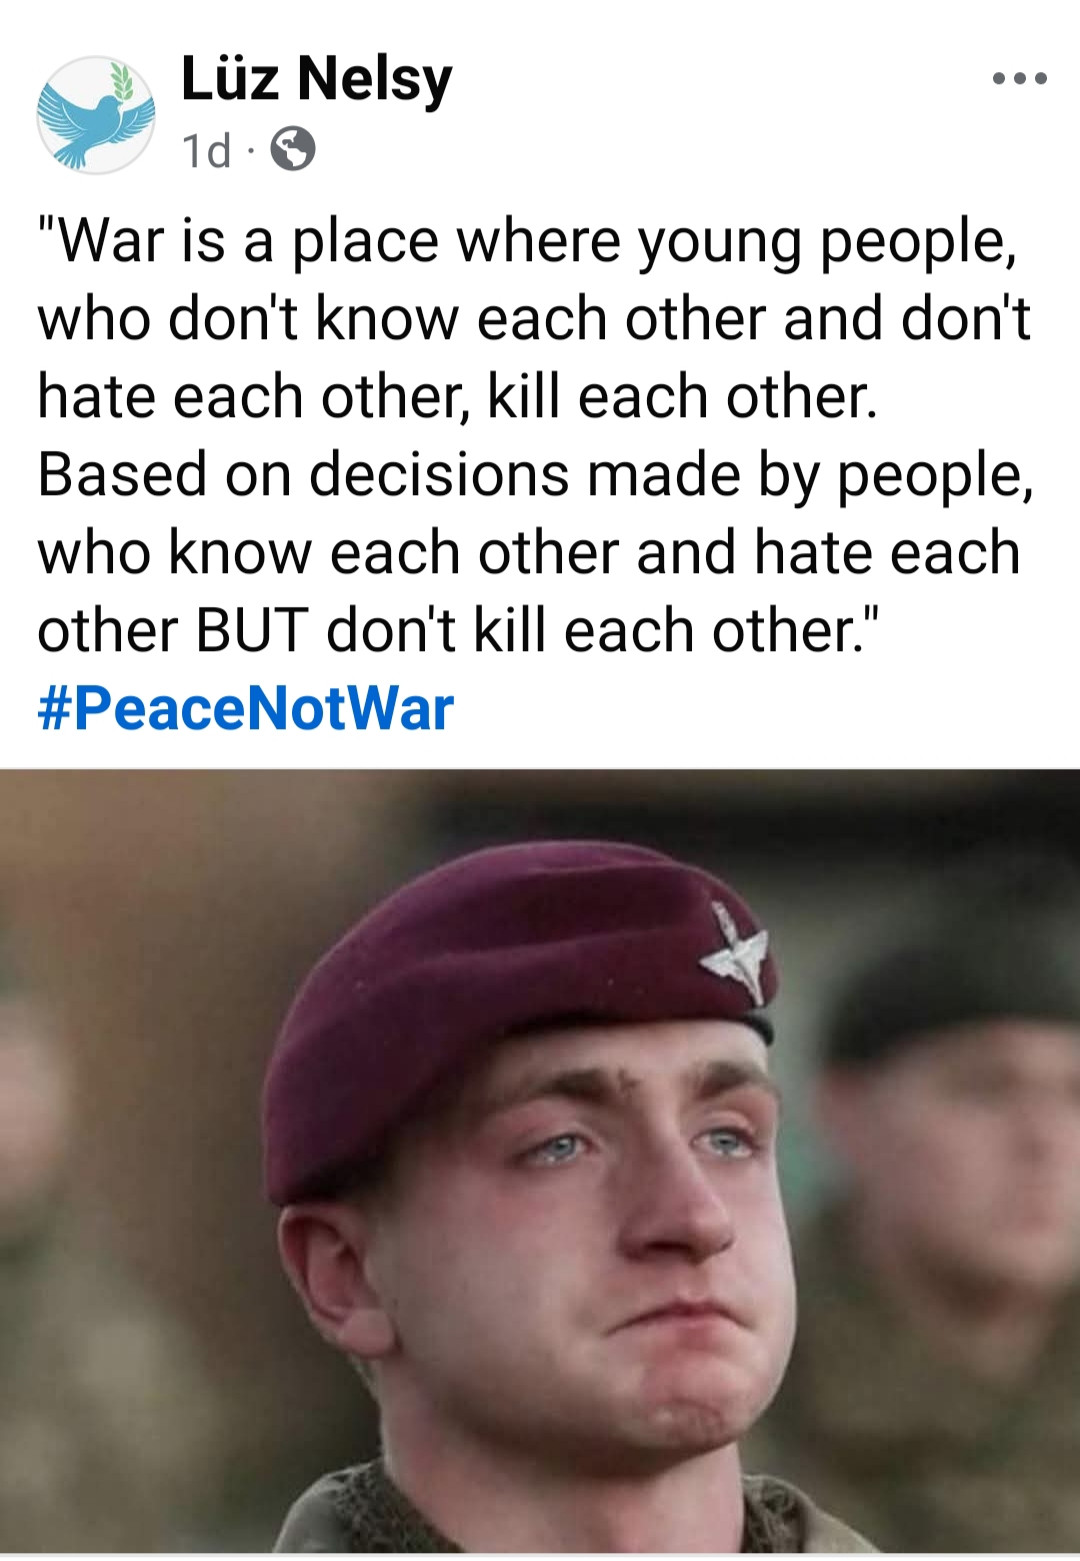Viewport: 1080px width, 1561px height.
Task: Tap the line "Based on decisions made by people,"
Action: coord(535,474)
